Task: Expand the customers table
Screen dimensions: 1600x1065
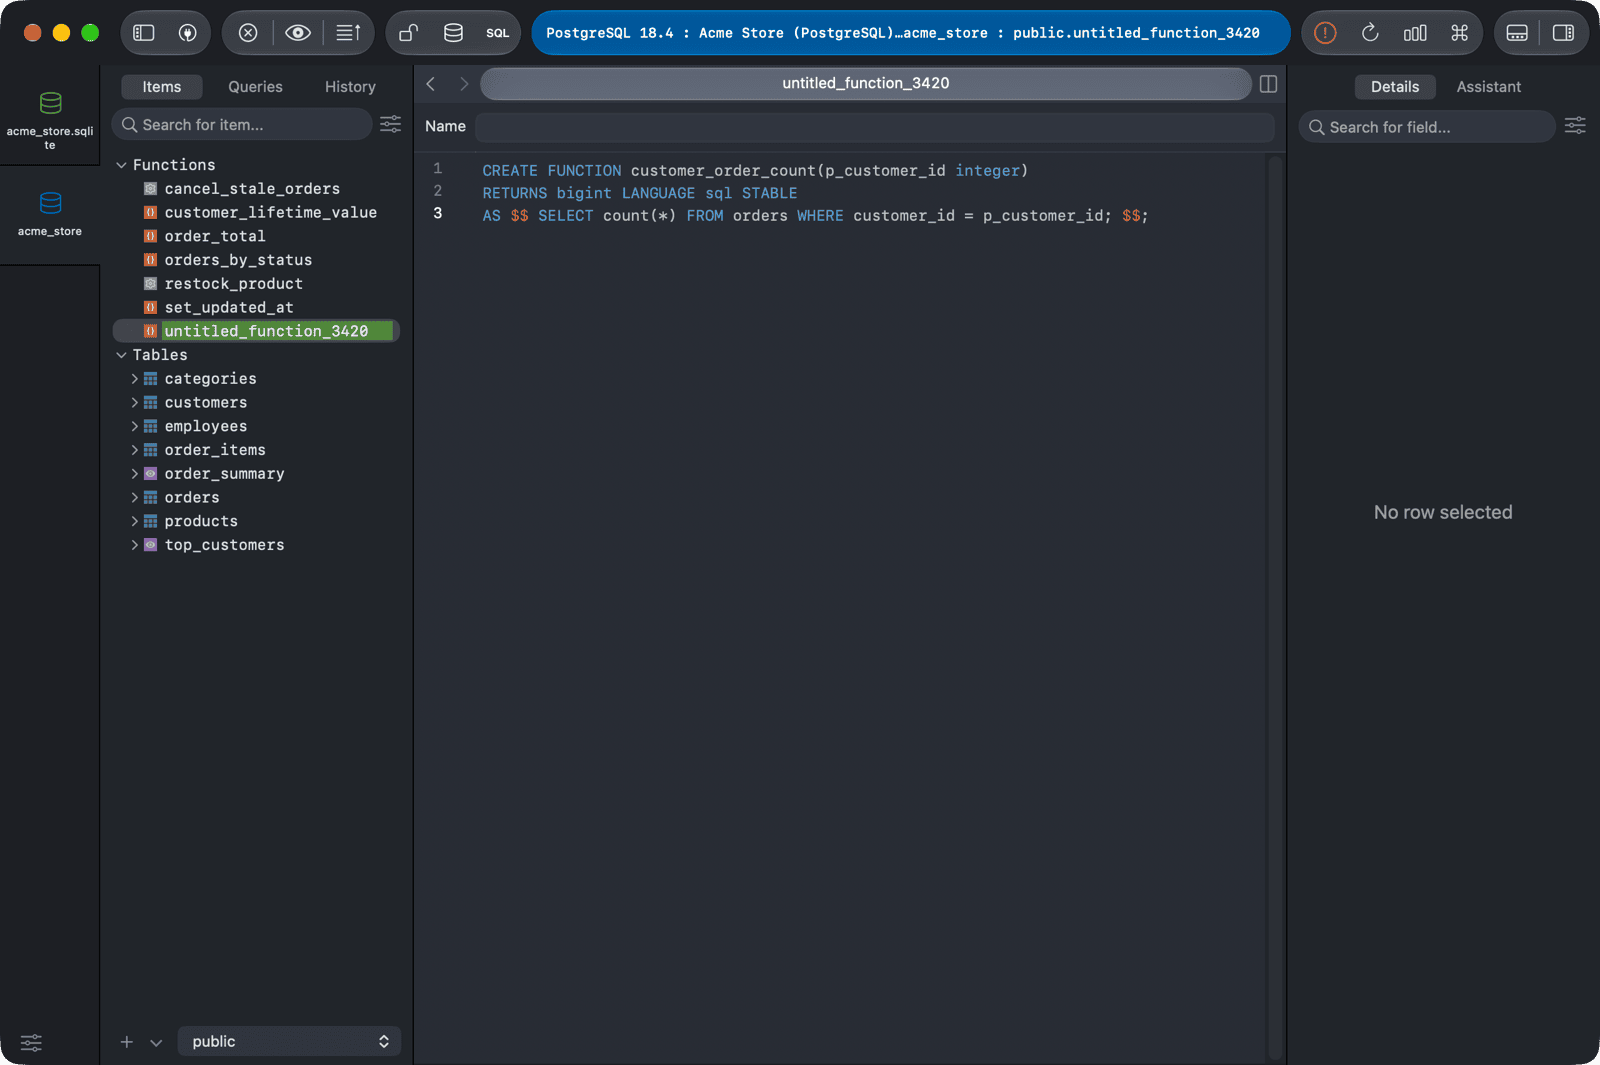Action: [x=134, y=403]
